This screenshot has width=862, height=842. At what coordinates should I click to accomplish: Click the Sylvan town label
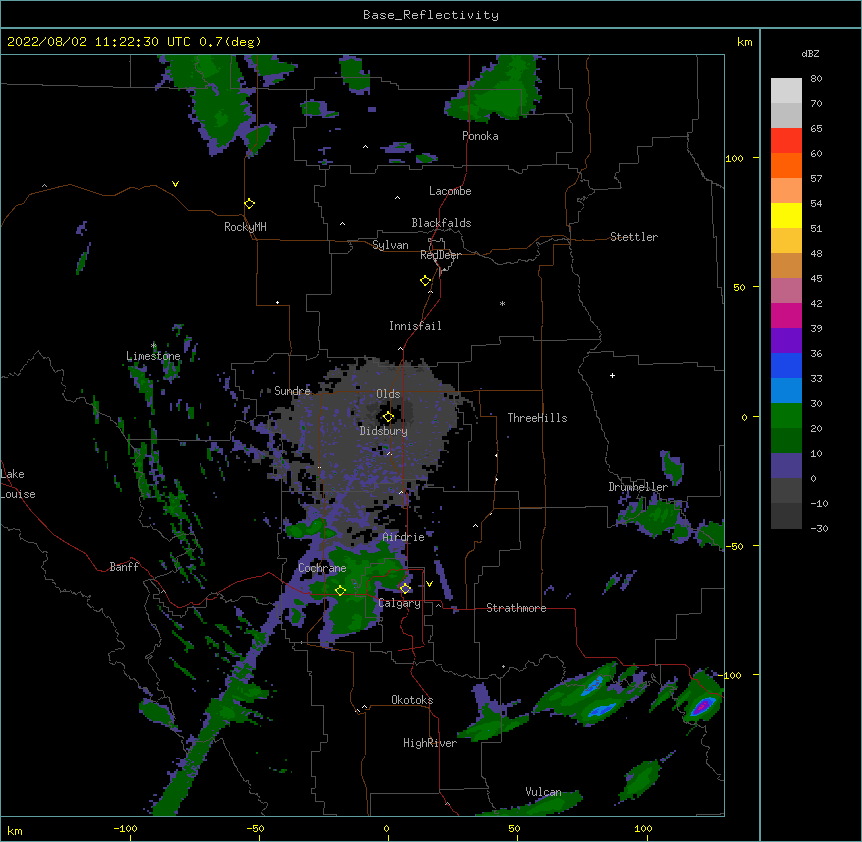(390, 245)
